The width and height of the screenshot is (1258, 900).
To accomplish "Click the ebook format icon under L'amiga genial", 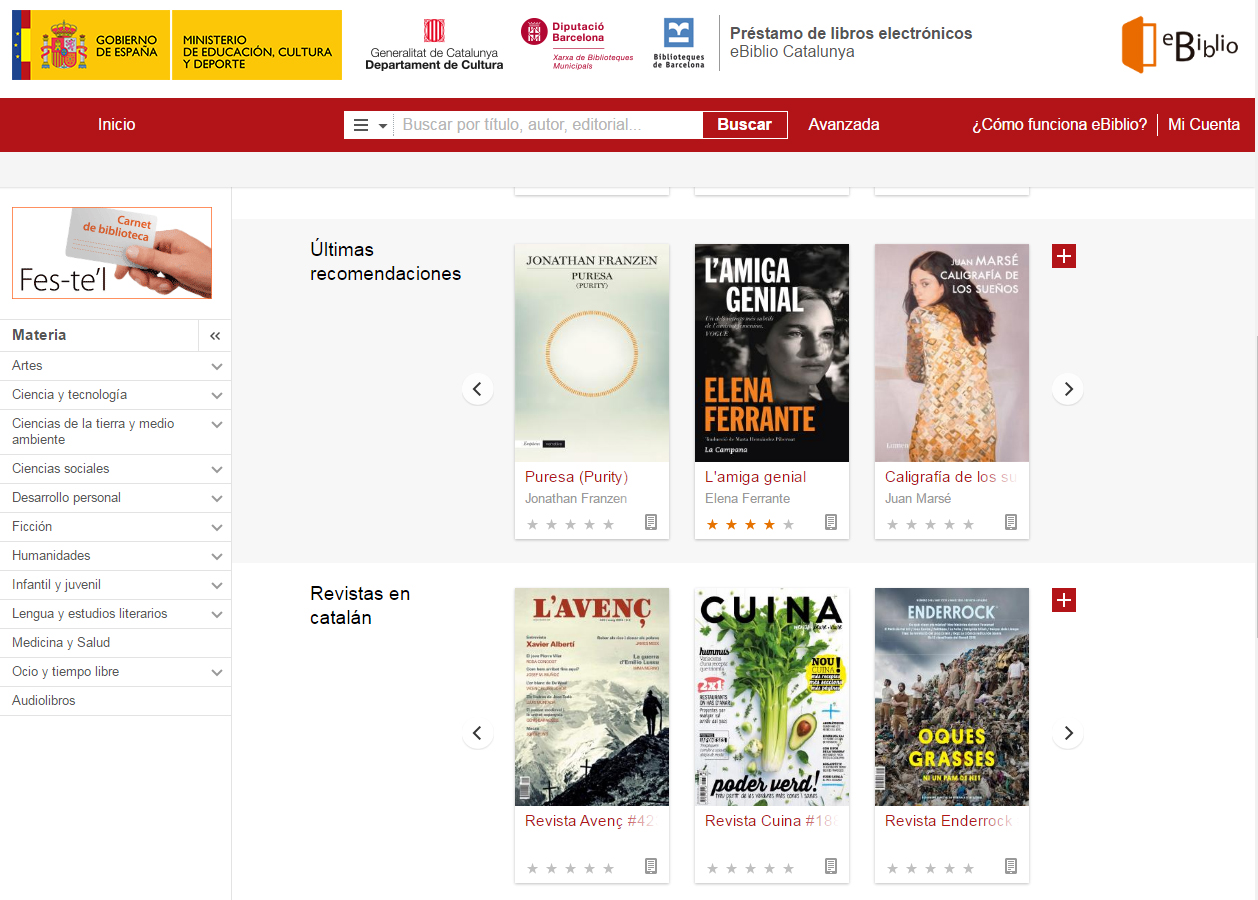I will click(831, 522).
